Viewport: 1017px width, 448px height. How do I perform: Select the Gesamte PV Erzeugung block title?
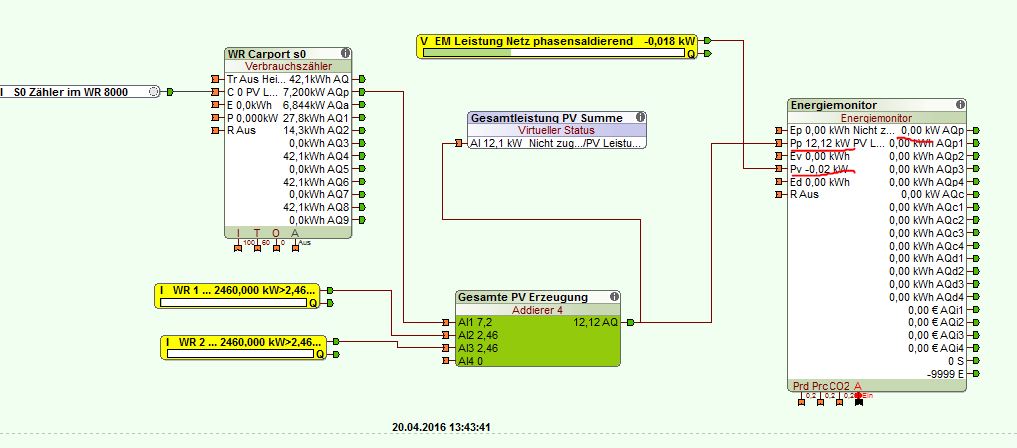click(523, 297)
